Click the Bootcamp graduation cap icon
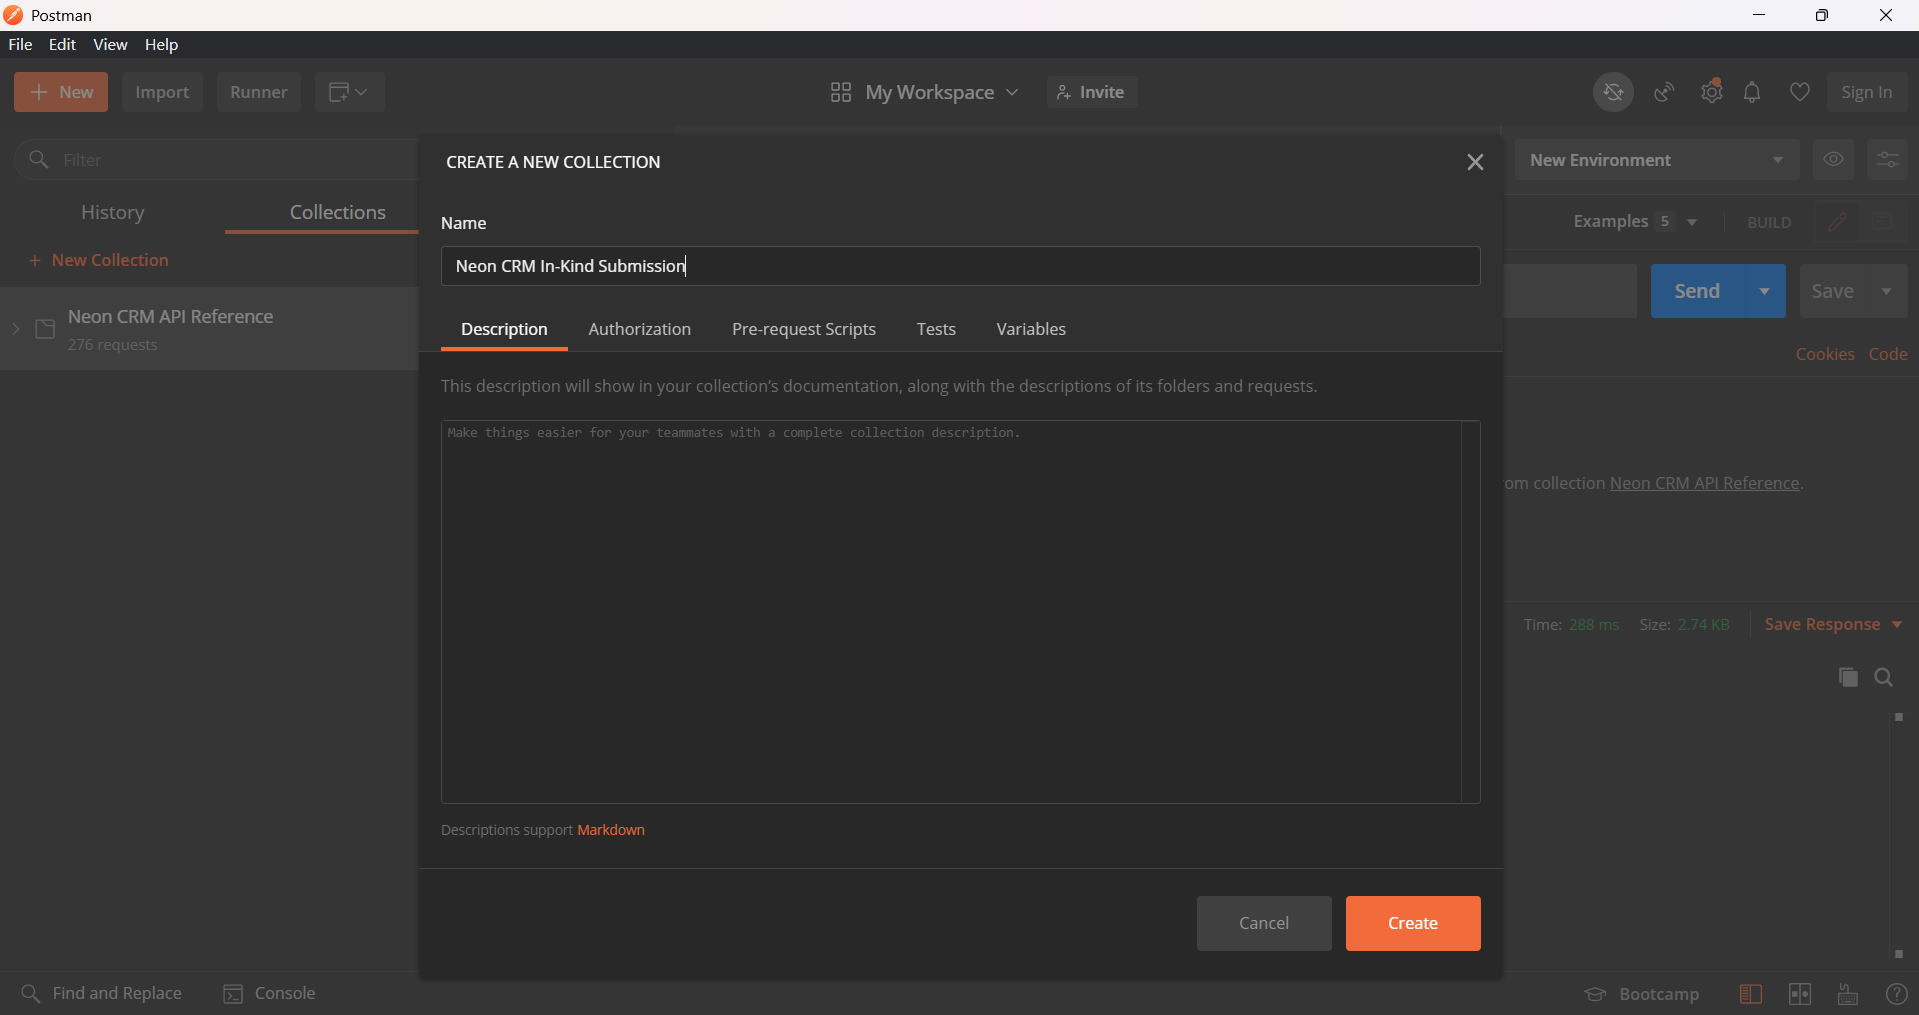 1595,994
